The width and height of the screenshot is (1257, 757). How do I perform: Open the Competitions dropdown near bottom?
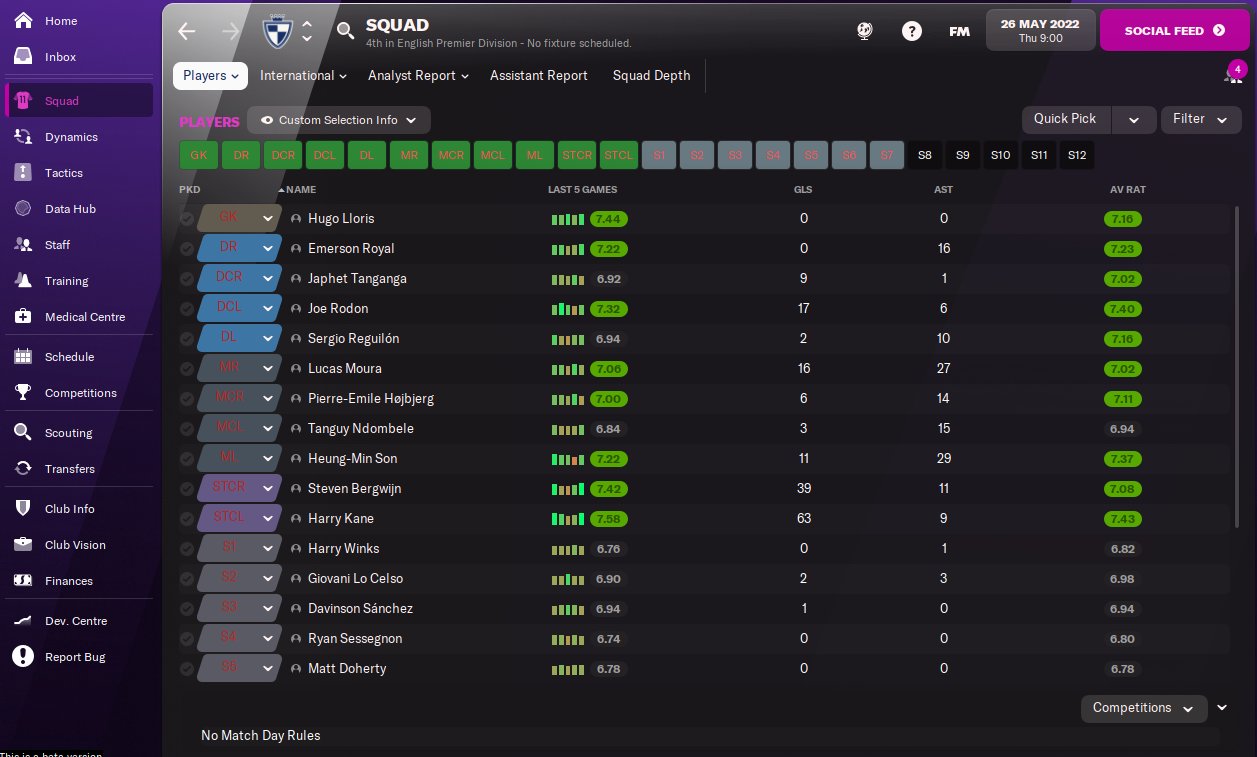tap(1144, 708)
